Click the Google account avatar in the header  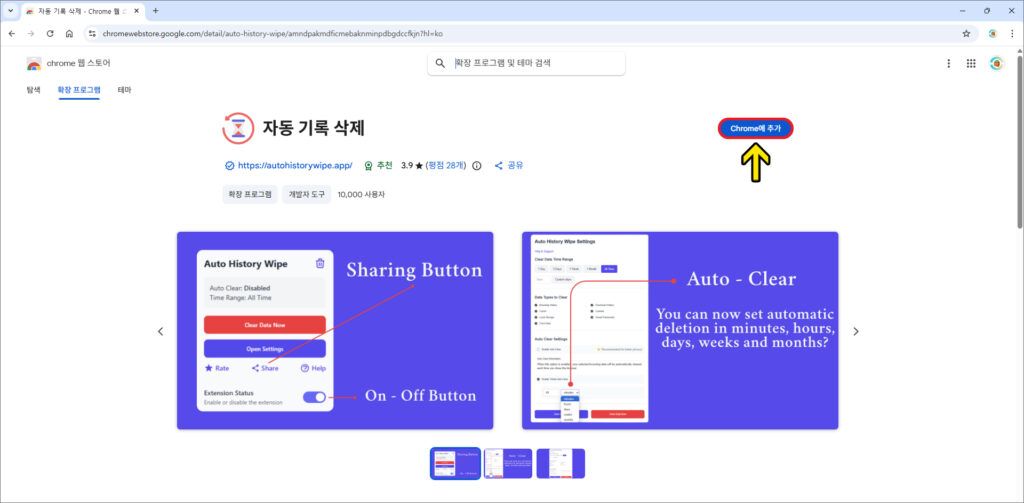click(x=996, y=63)
